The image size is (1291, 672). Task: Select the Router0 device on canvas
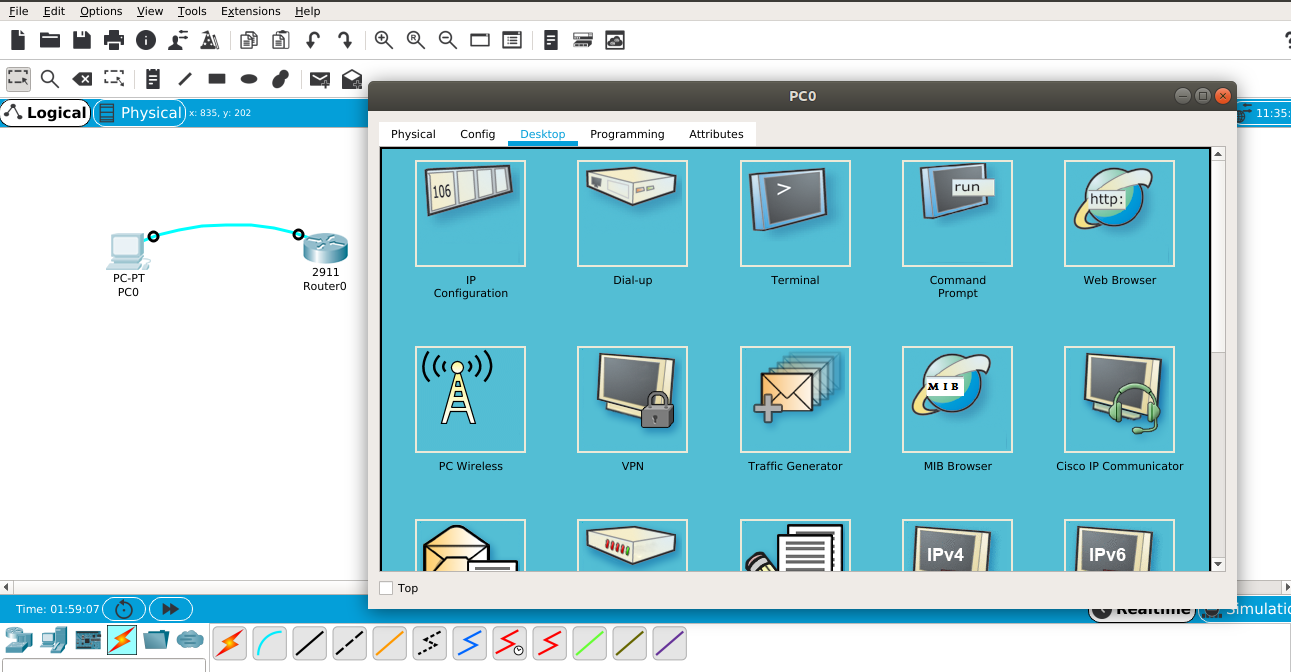click(x=325, y=250)
